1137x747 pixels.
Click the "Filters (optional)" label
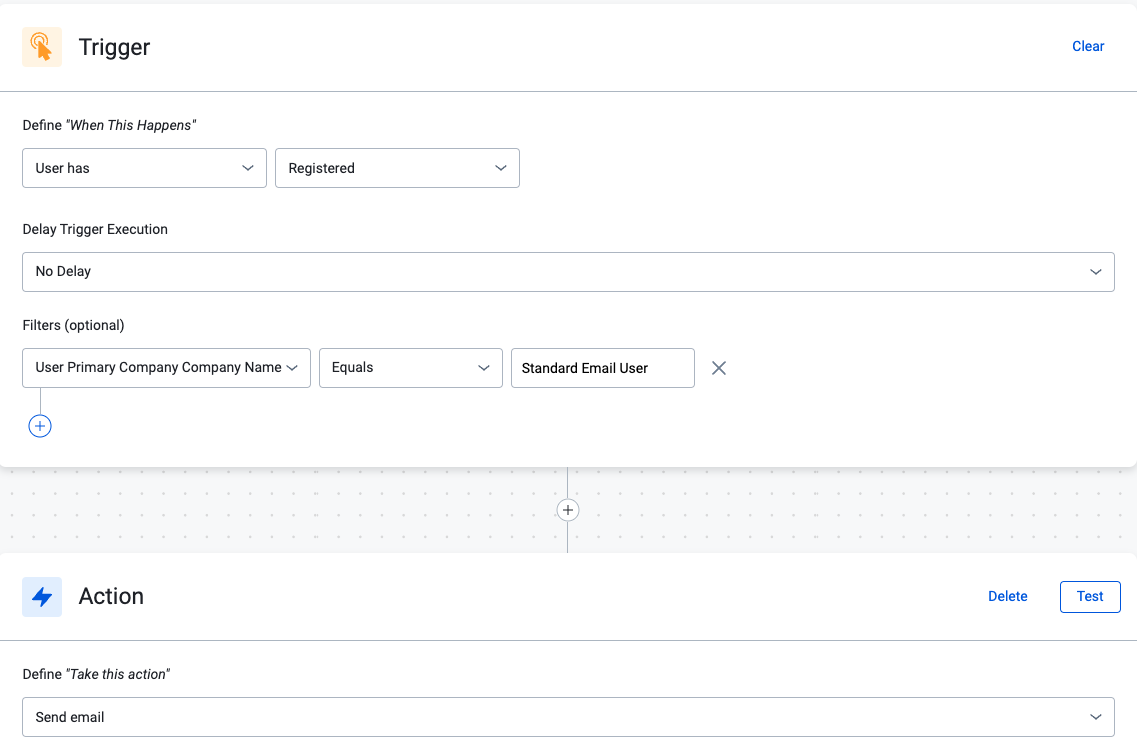tap(73, 326)
